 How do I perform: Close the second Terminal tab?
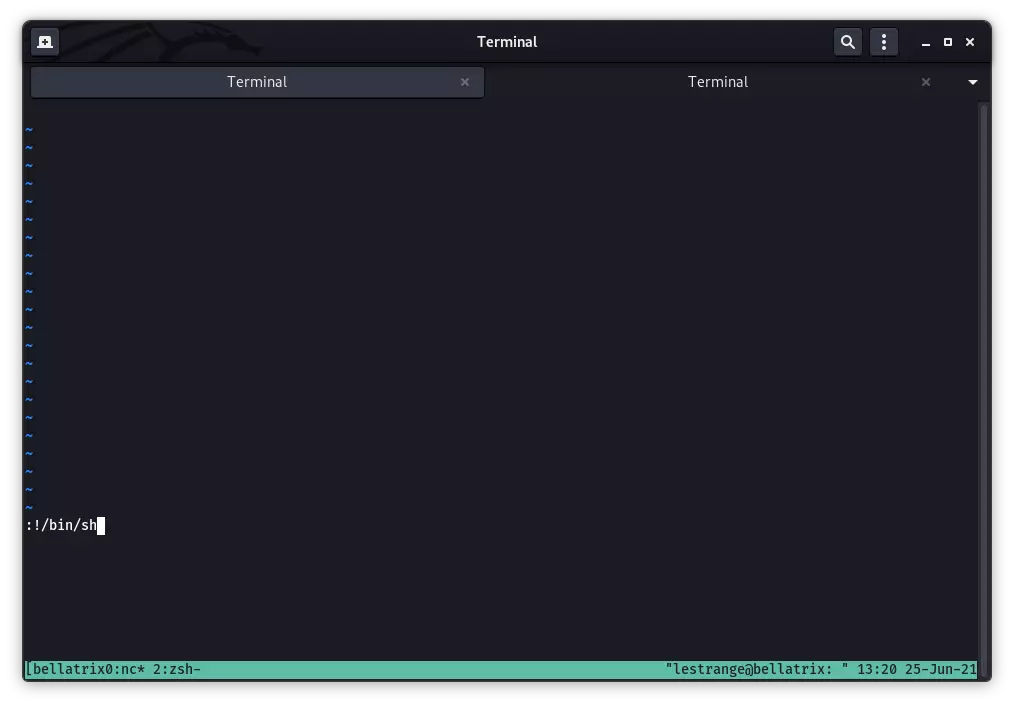pos(926,82)
